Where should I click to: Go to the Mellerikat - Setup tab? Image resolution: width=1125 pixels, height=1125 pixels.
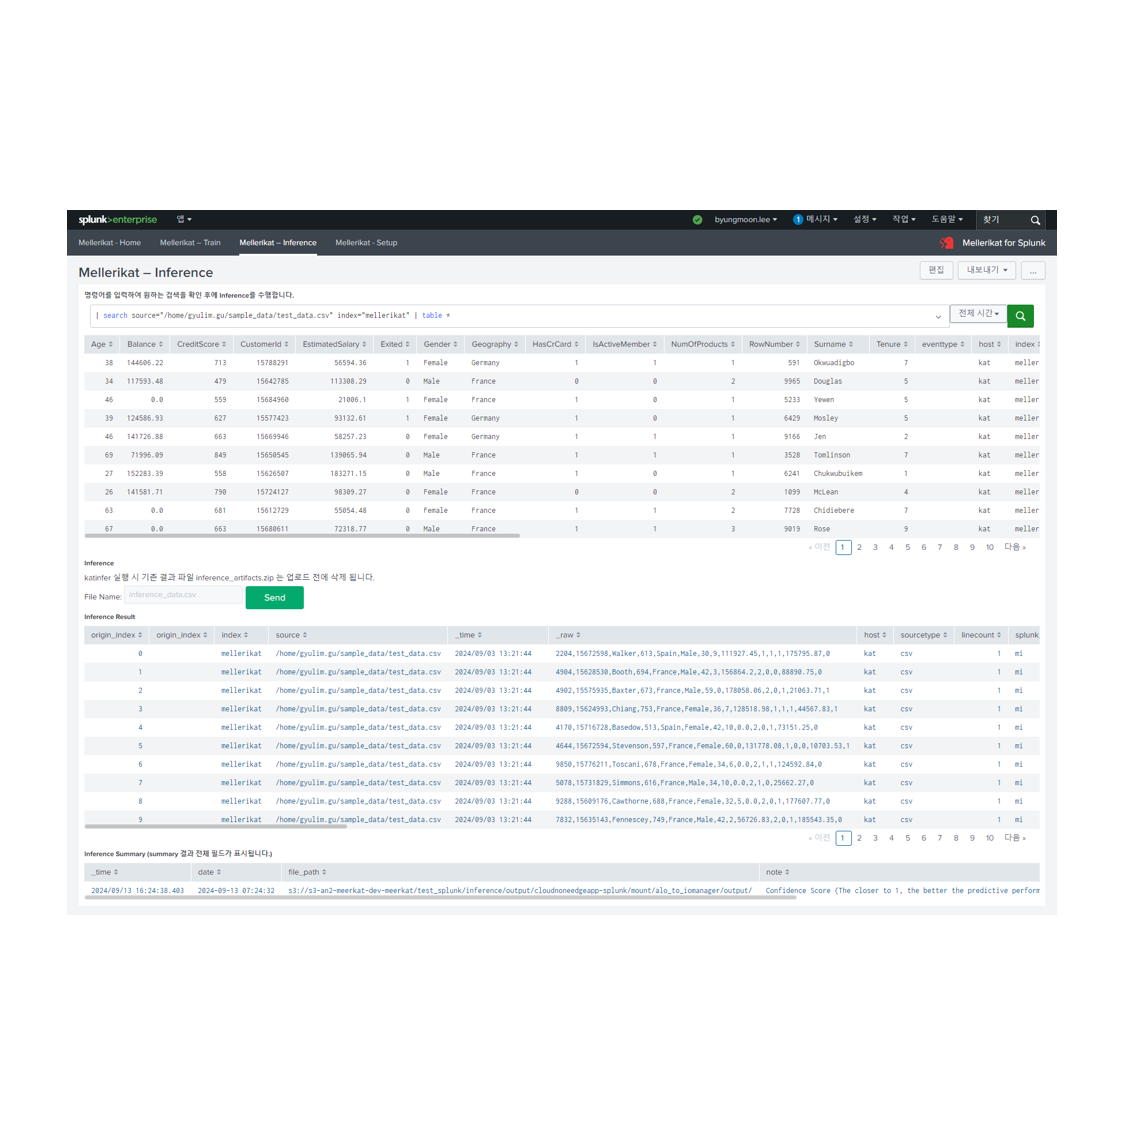366,243
